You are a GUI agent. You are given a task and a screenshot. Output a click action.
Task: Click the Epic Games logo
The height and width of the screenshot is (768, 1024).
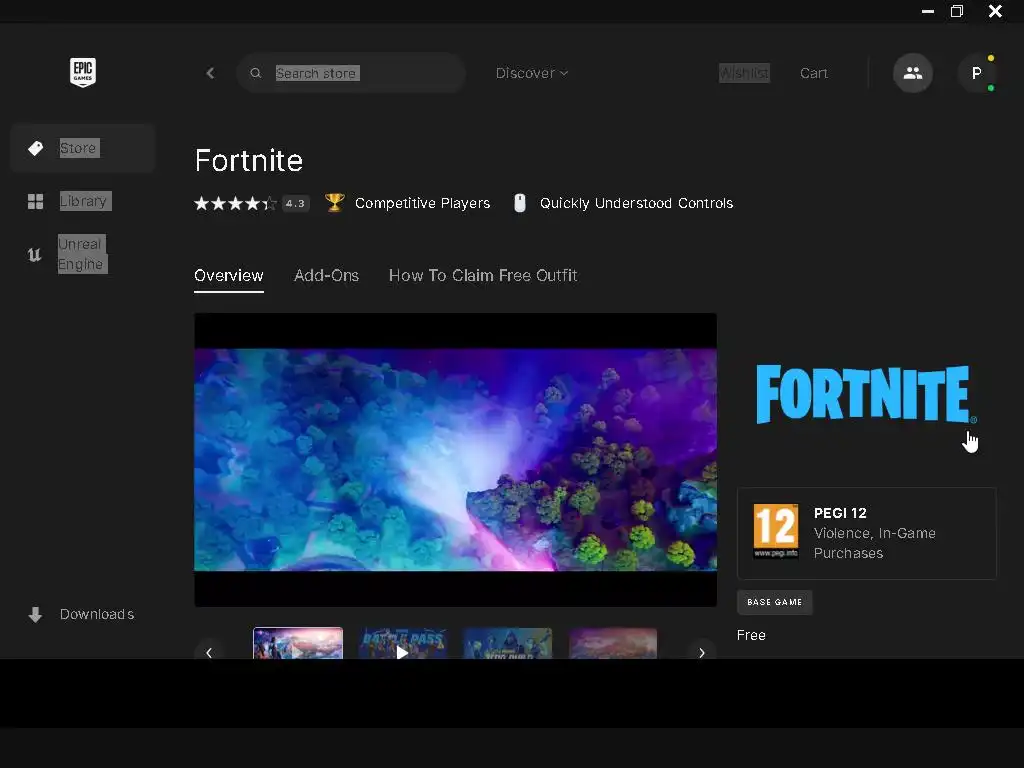pos(83,72)
